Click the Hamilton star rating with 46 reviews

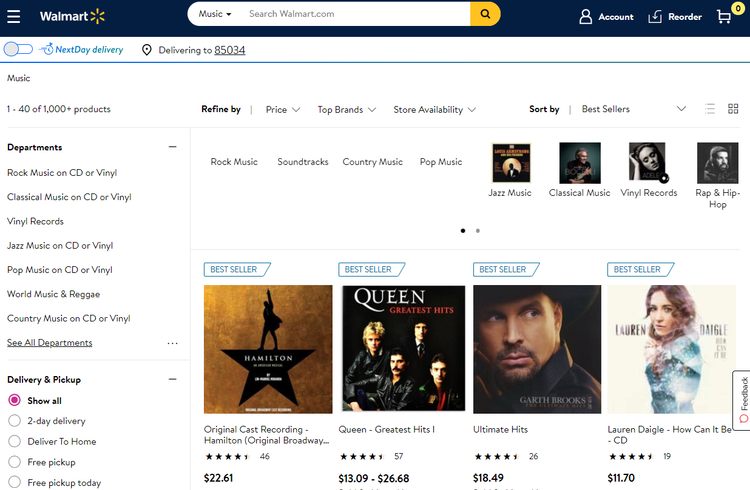[237, 457]
